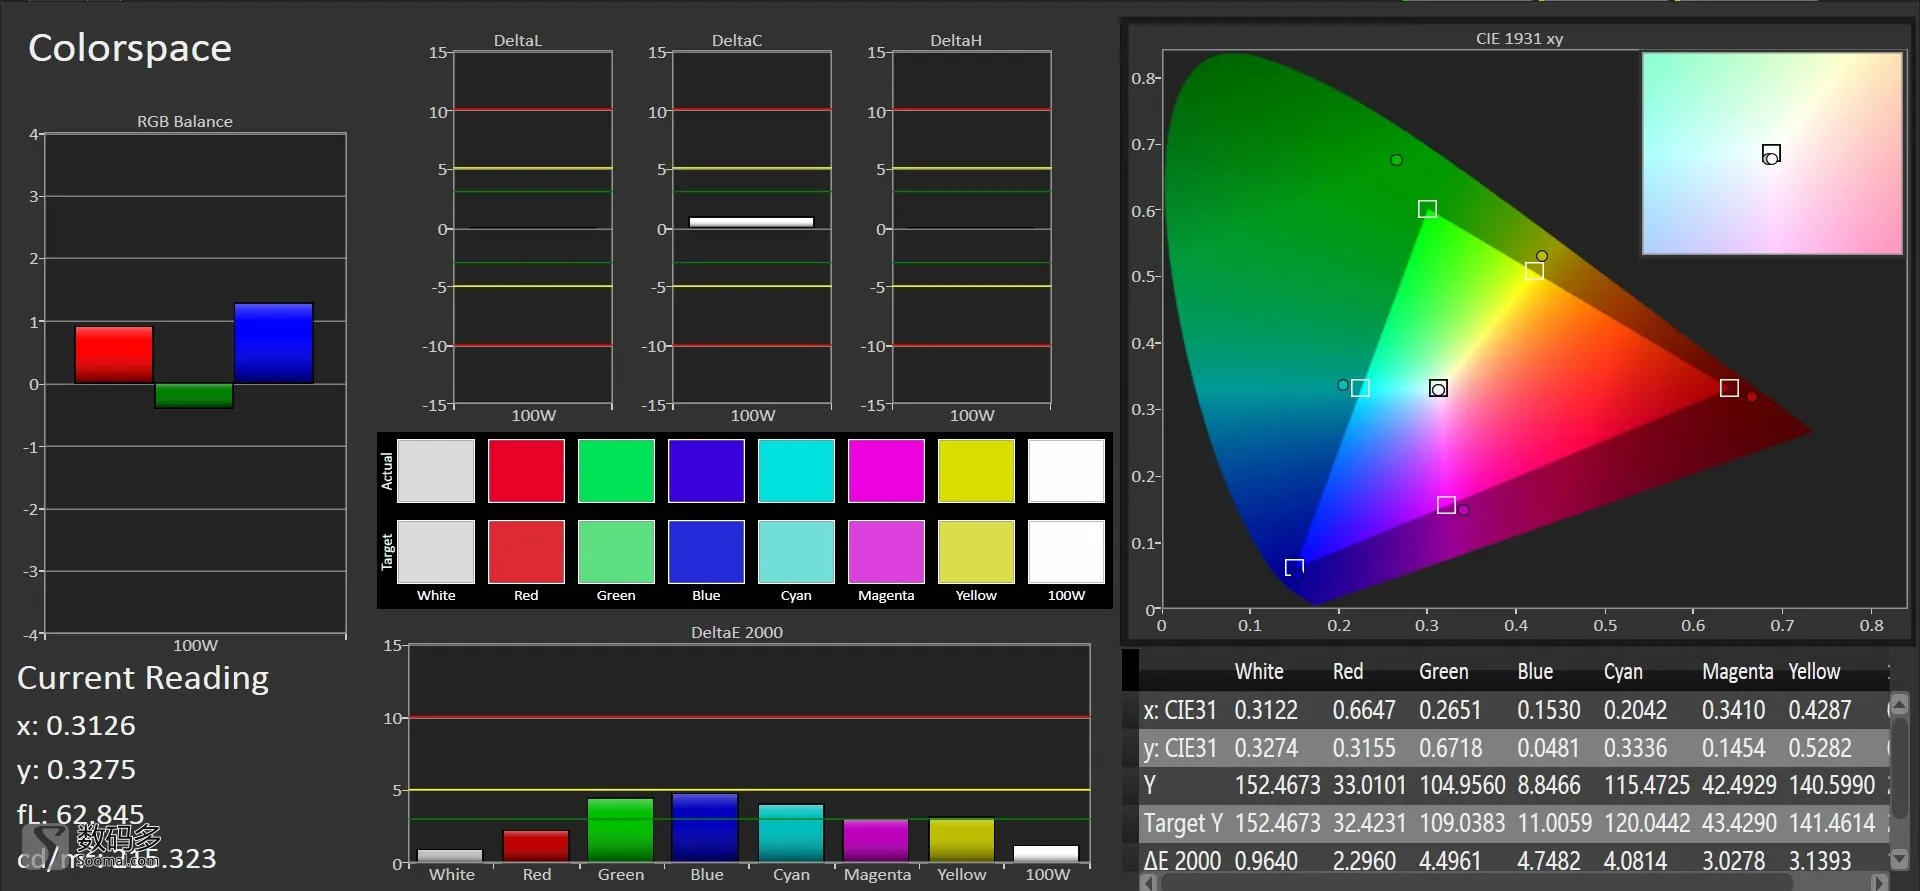
Task: Click the Actual Yellow swatch
Action: point(976,471)
